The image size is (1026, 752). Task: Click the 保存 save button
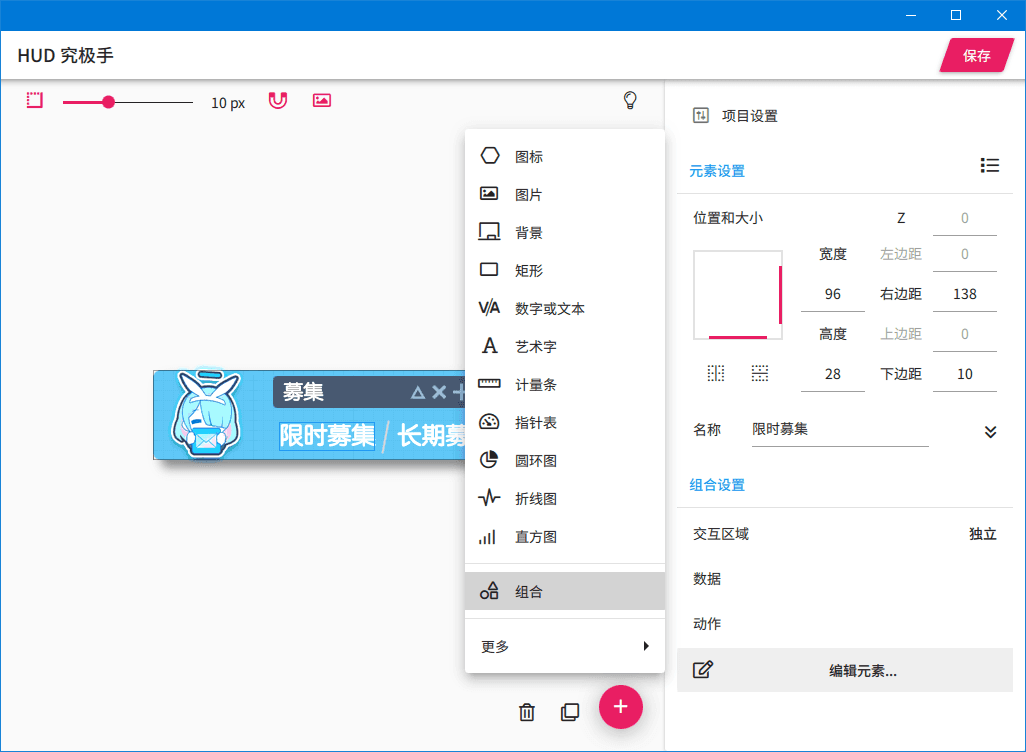click(976, 56)
